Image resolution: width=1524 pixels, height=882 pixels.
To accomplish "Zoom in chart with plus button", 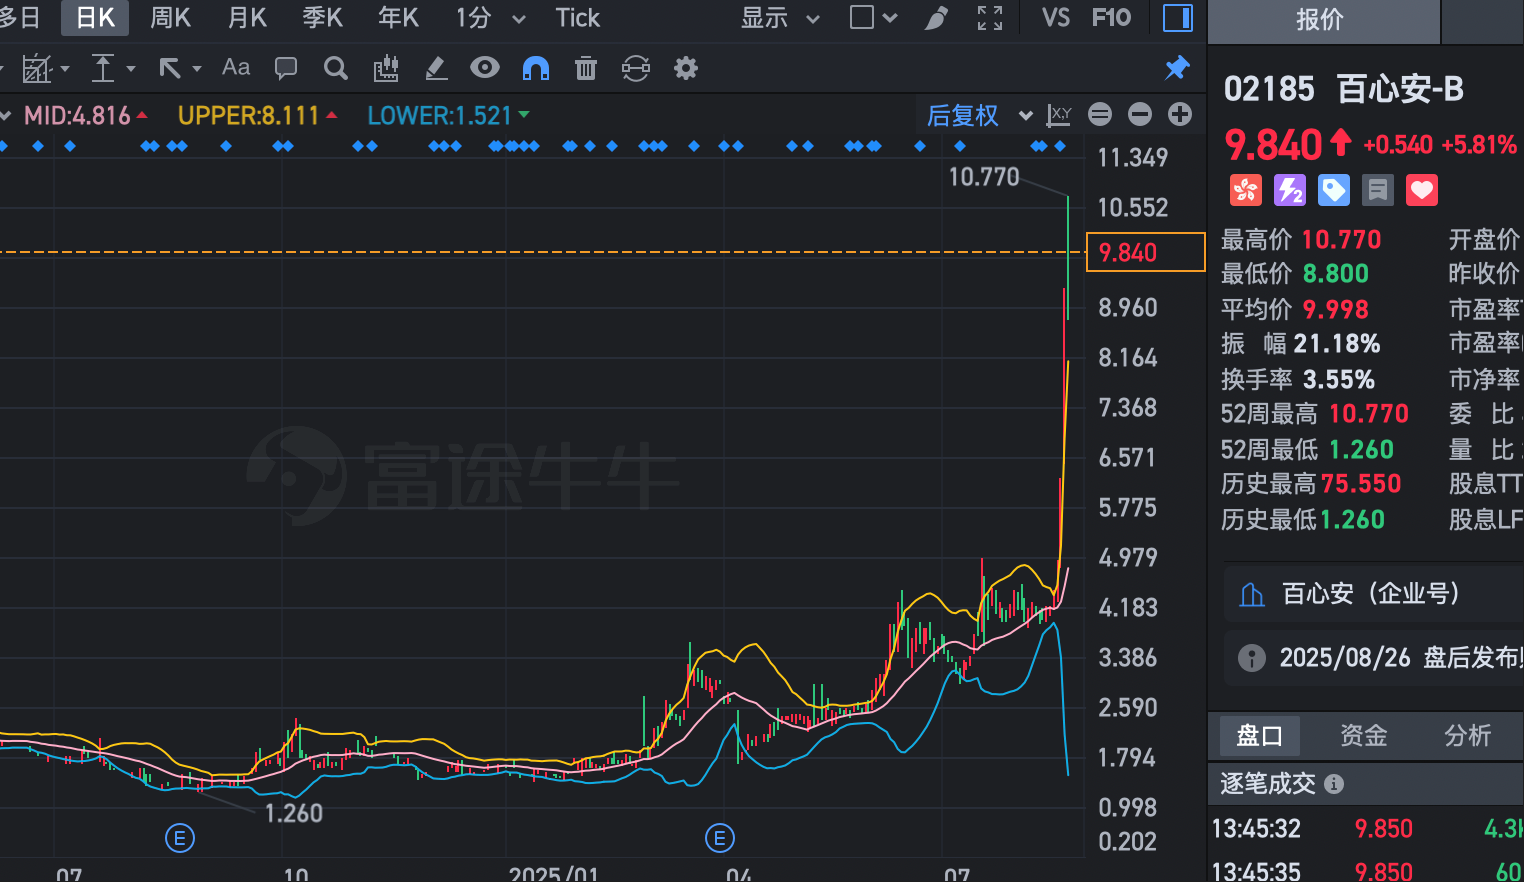I will point(1180,114).
